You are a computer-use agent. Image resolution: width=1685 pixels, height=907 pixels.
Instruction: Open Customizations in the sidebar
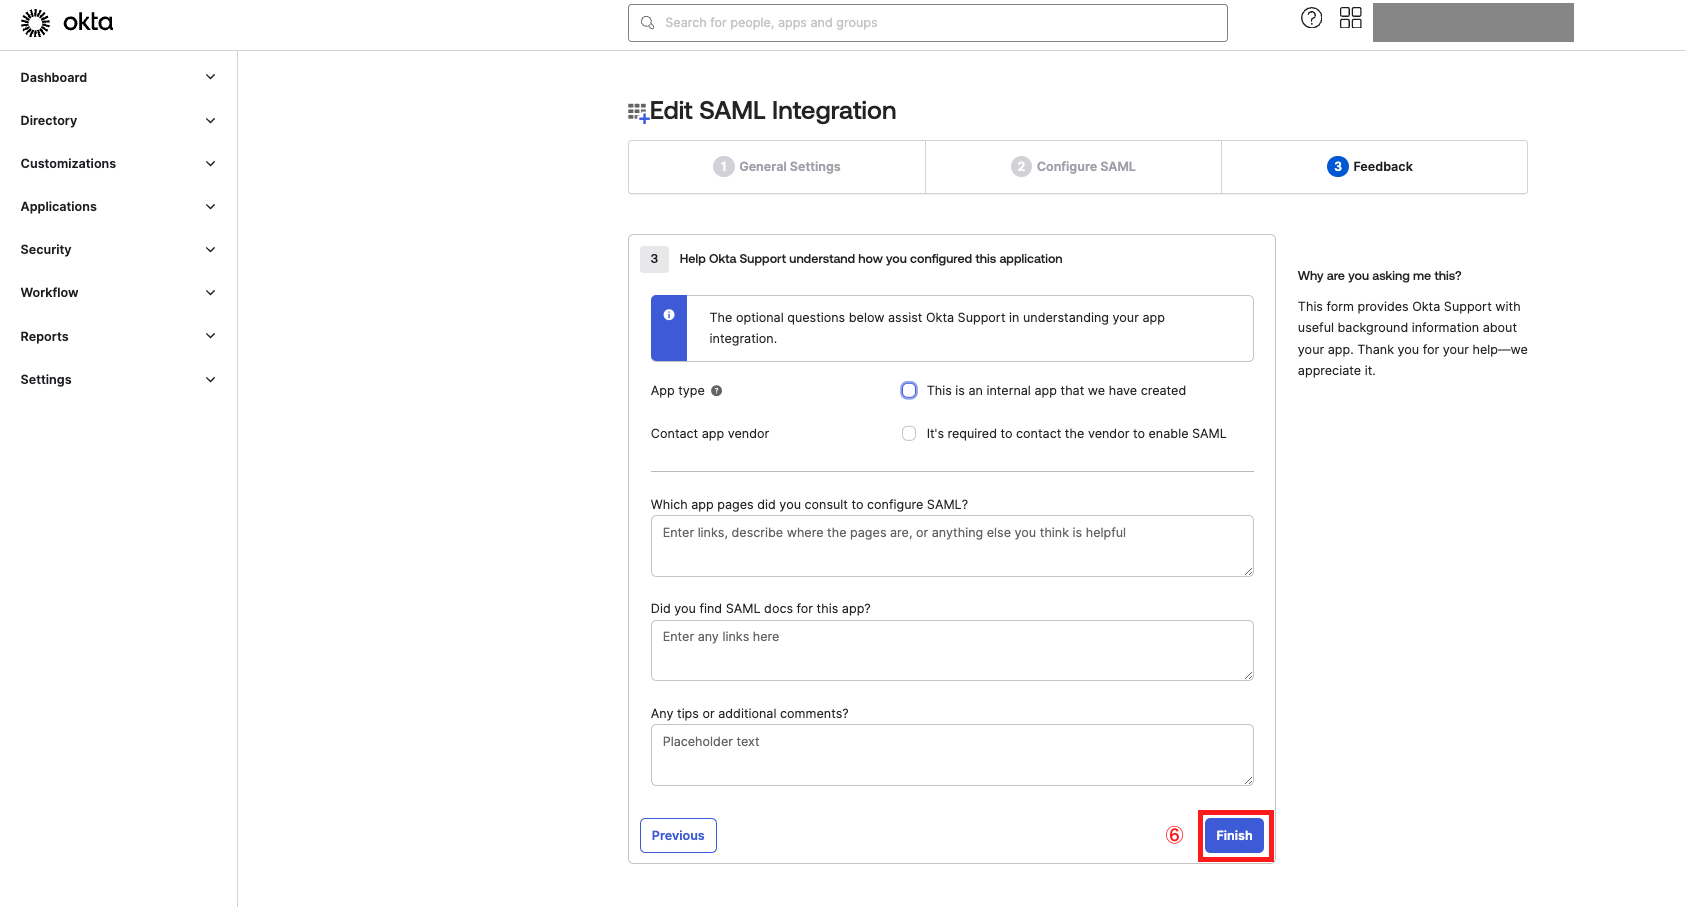point(68,164)
